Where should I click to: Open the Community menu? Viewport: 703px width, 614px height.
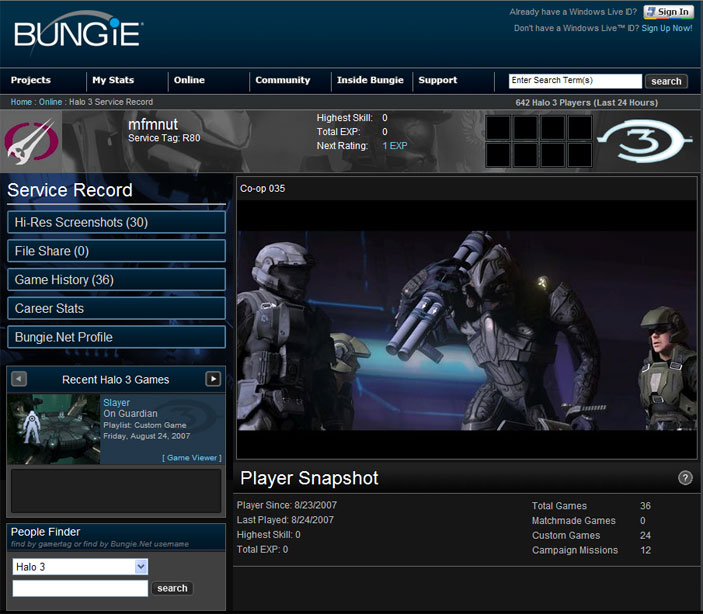(x=283, y=80)
